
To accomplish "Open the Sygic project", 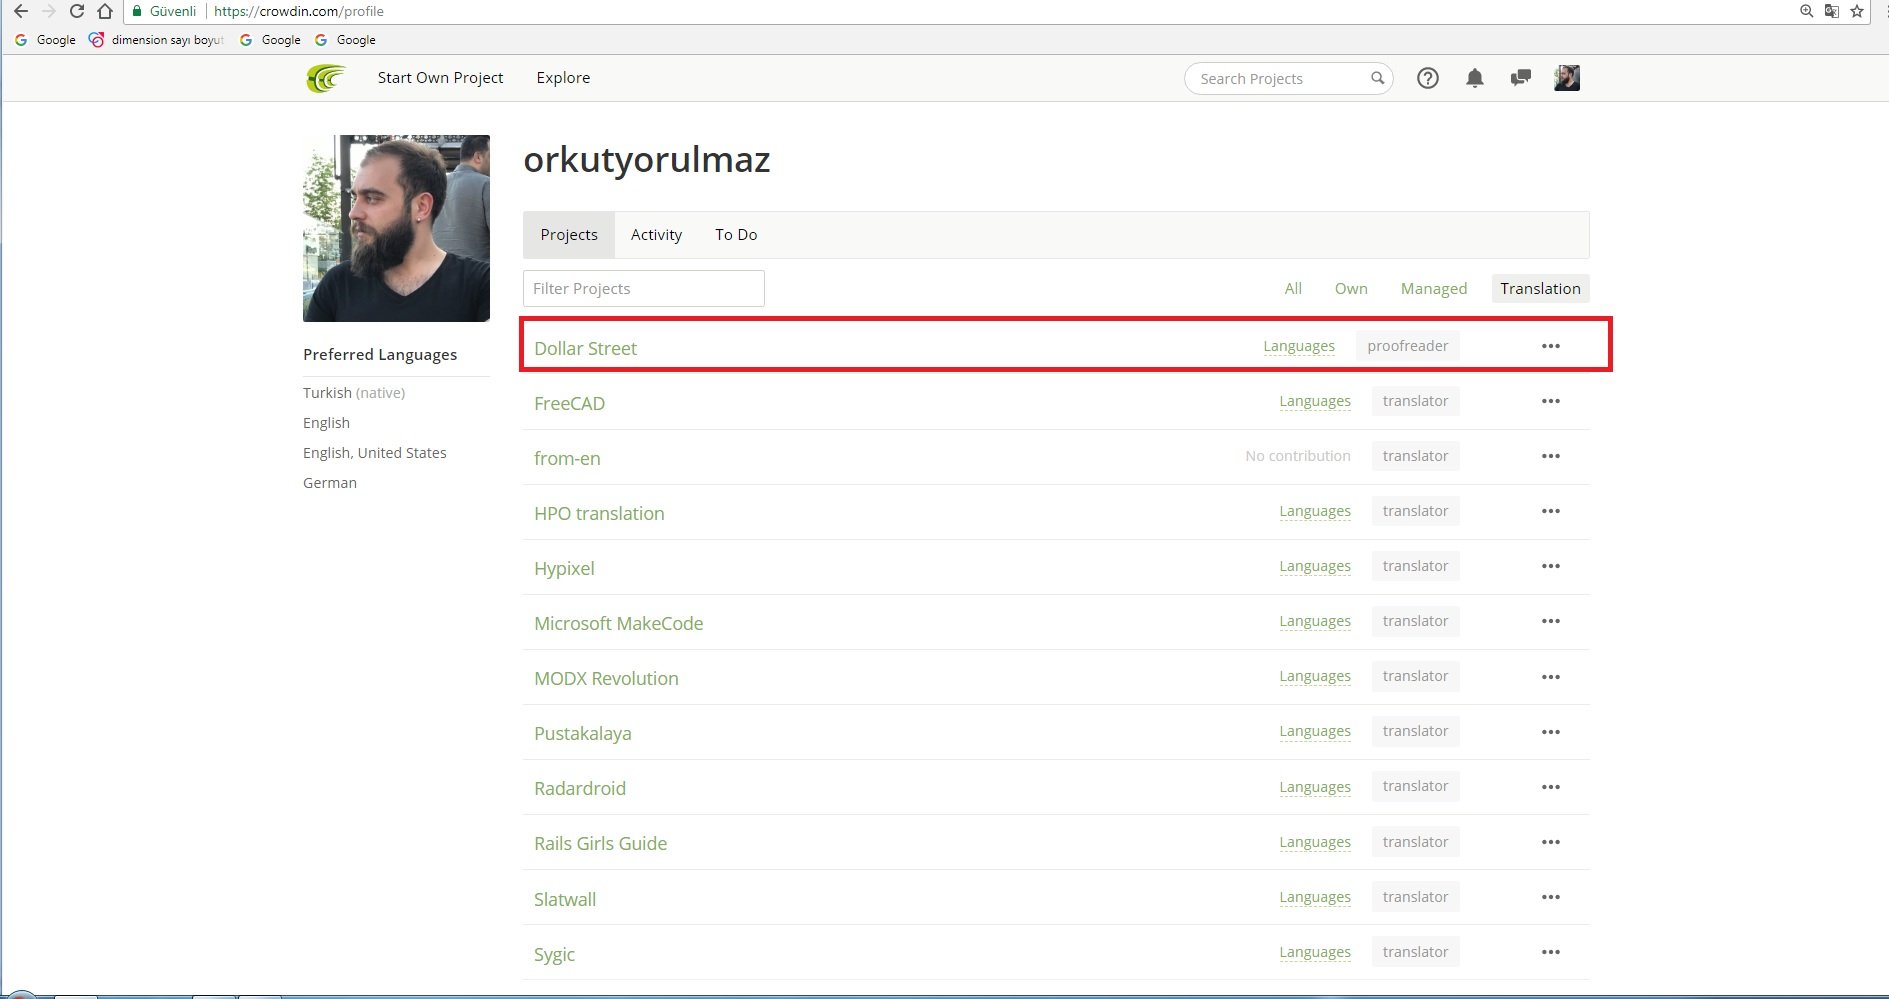I will pyautogui.click(x=554, y=954).
